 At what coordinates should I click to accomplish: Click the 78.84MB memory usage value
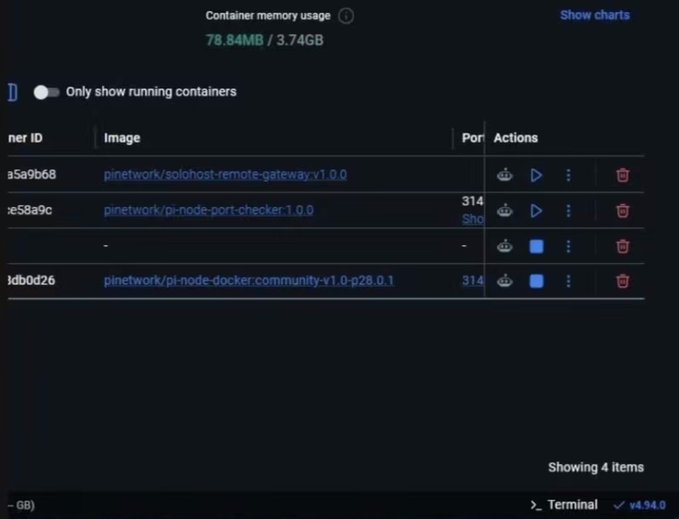(234, 40)
